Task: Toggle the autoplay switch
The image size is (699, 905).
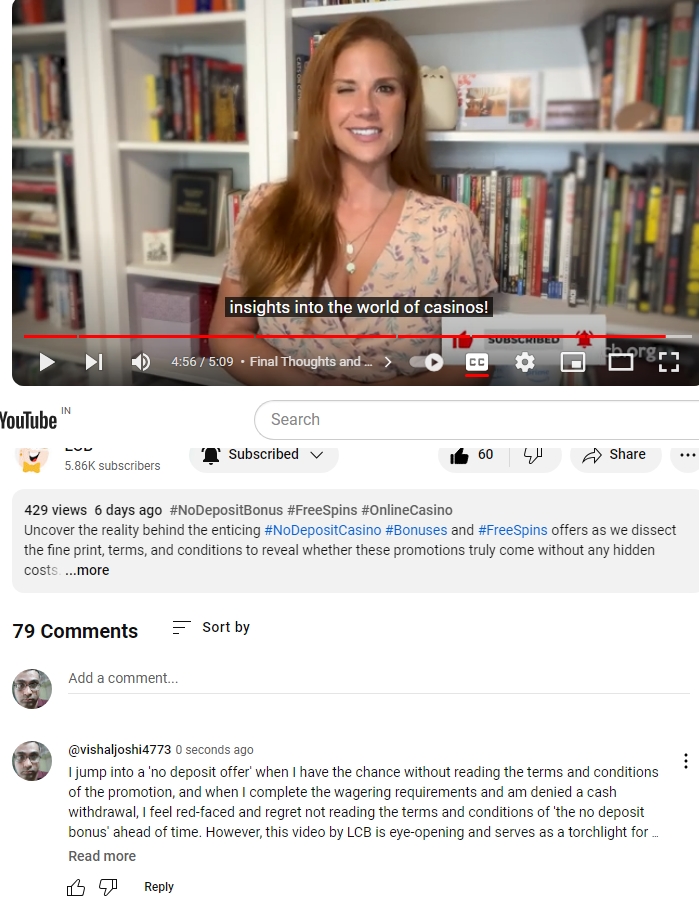Action: click(x=427, y=362)
